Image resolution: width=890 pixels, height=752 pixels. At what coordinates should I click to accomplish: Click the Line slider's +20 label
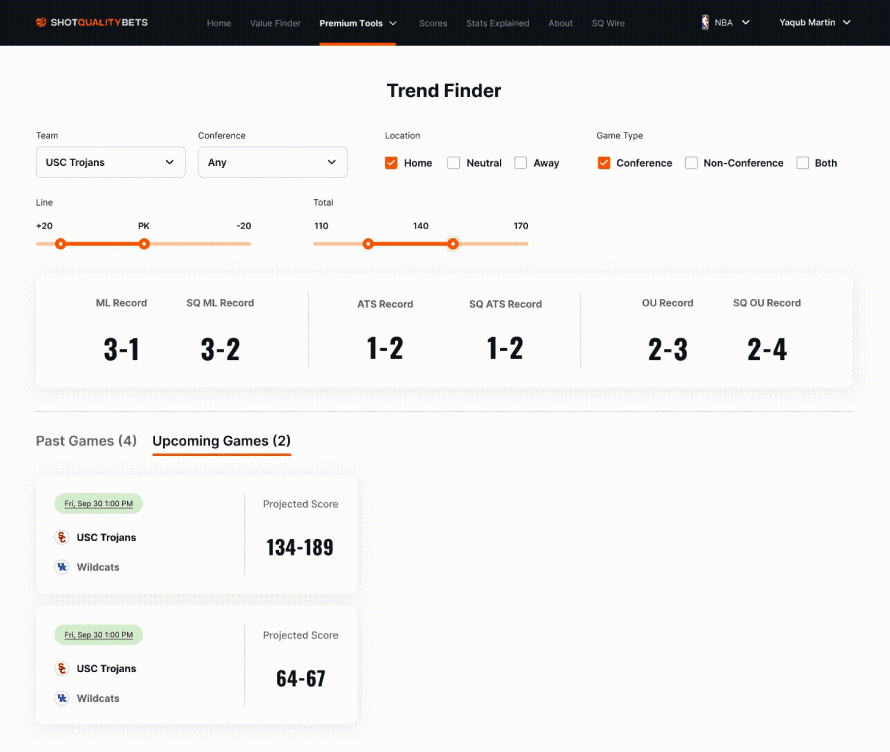pos(44,226)
